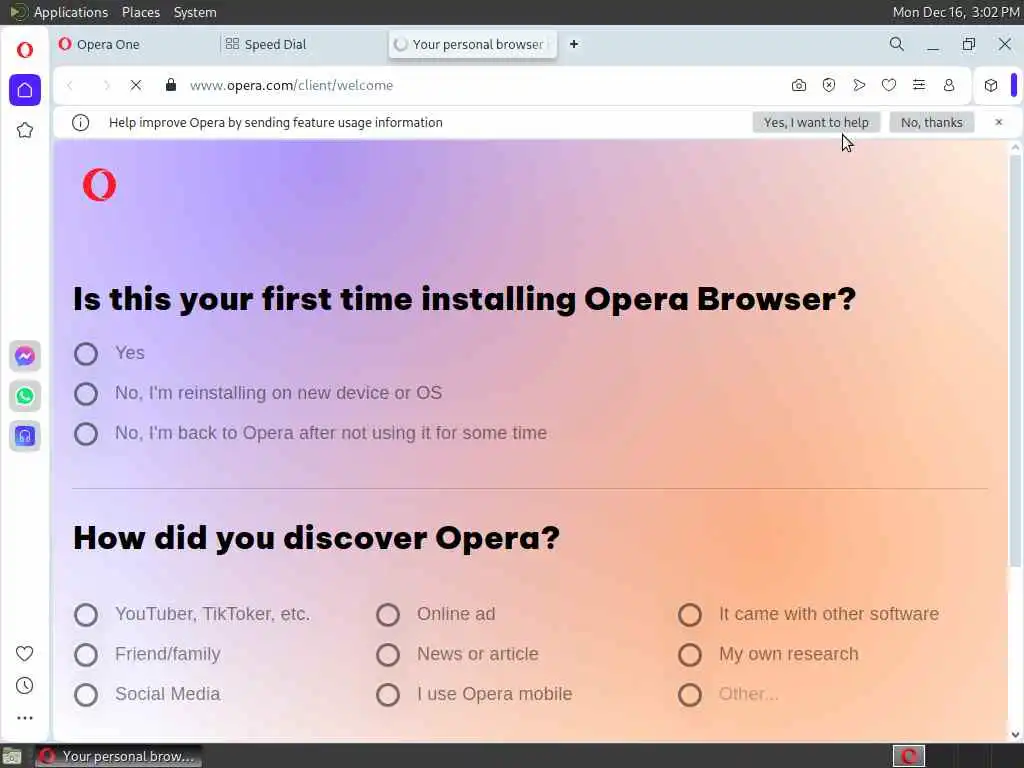Screen dimensions: 1024x768
Task: Click the clock in the top panel
Action: [955, 12]
